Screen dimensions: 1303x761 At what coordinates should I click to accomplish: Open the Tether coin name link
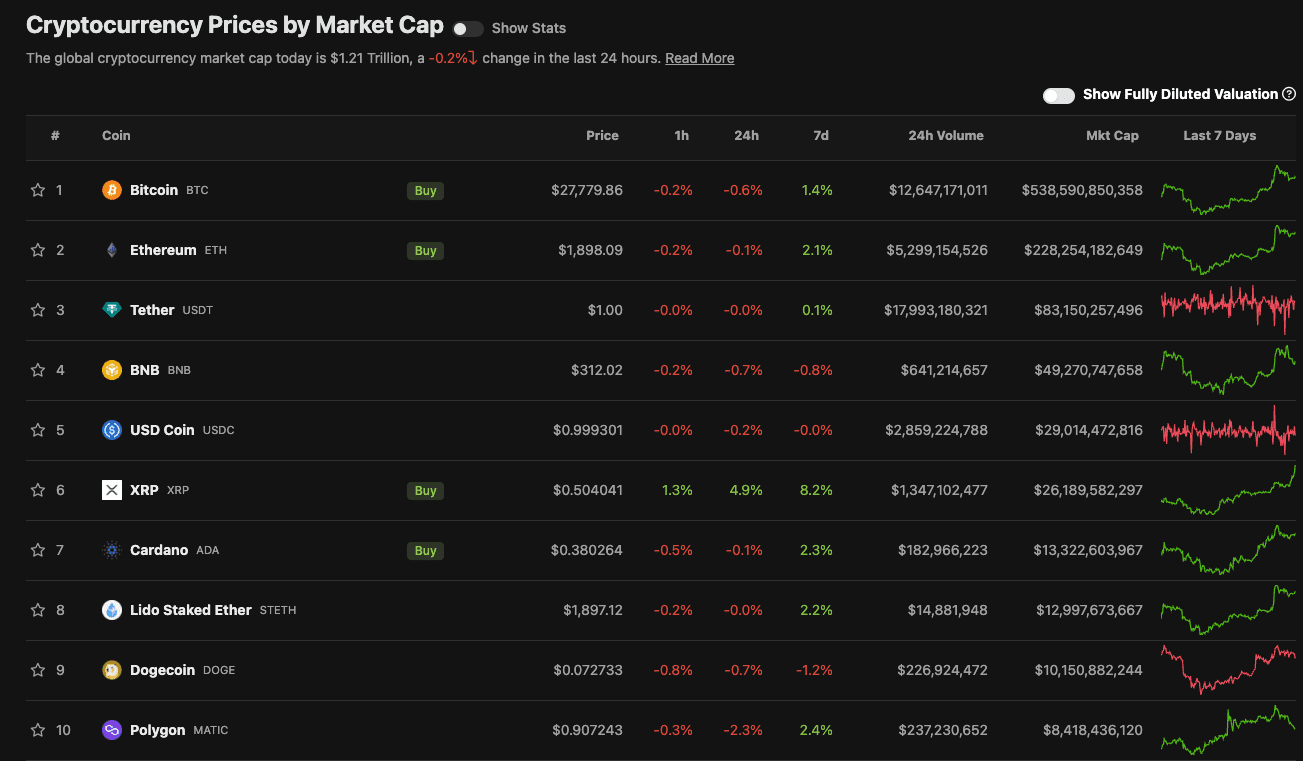pyautogui.click(x=152, y=310)
